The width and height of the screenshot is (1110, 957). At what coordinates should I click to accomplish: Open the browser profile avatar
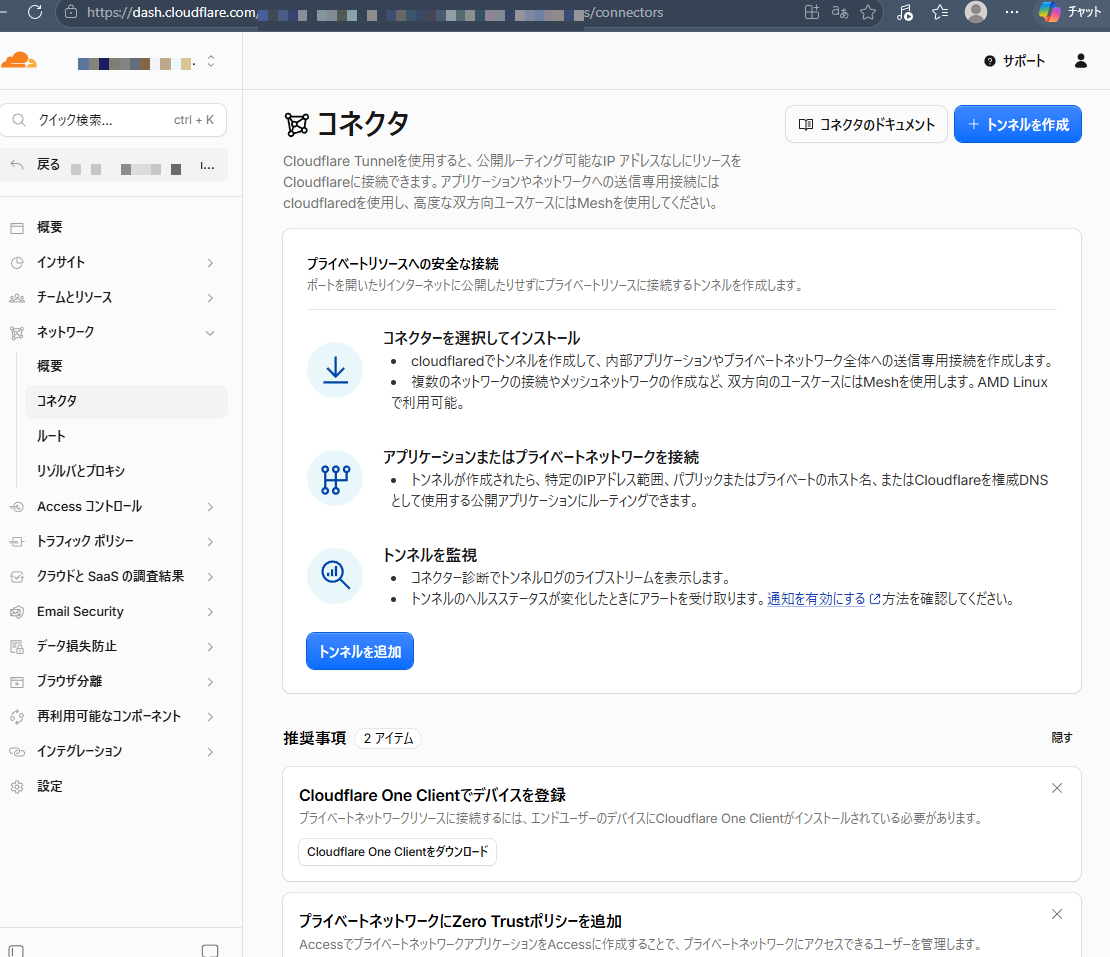click(x=976, y=12)
